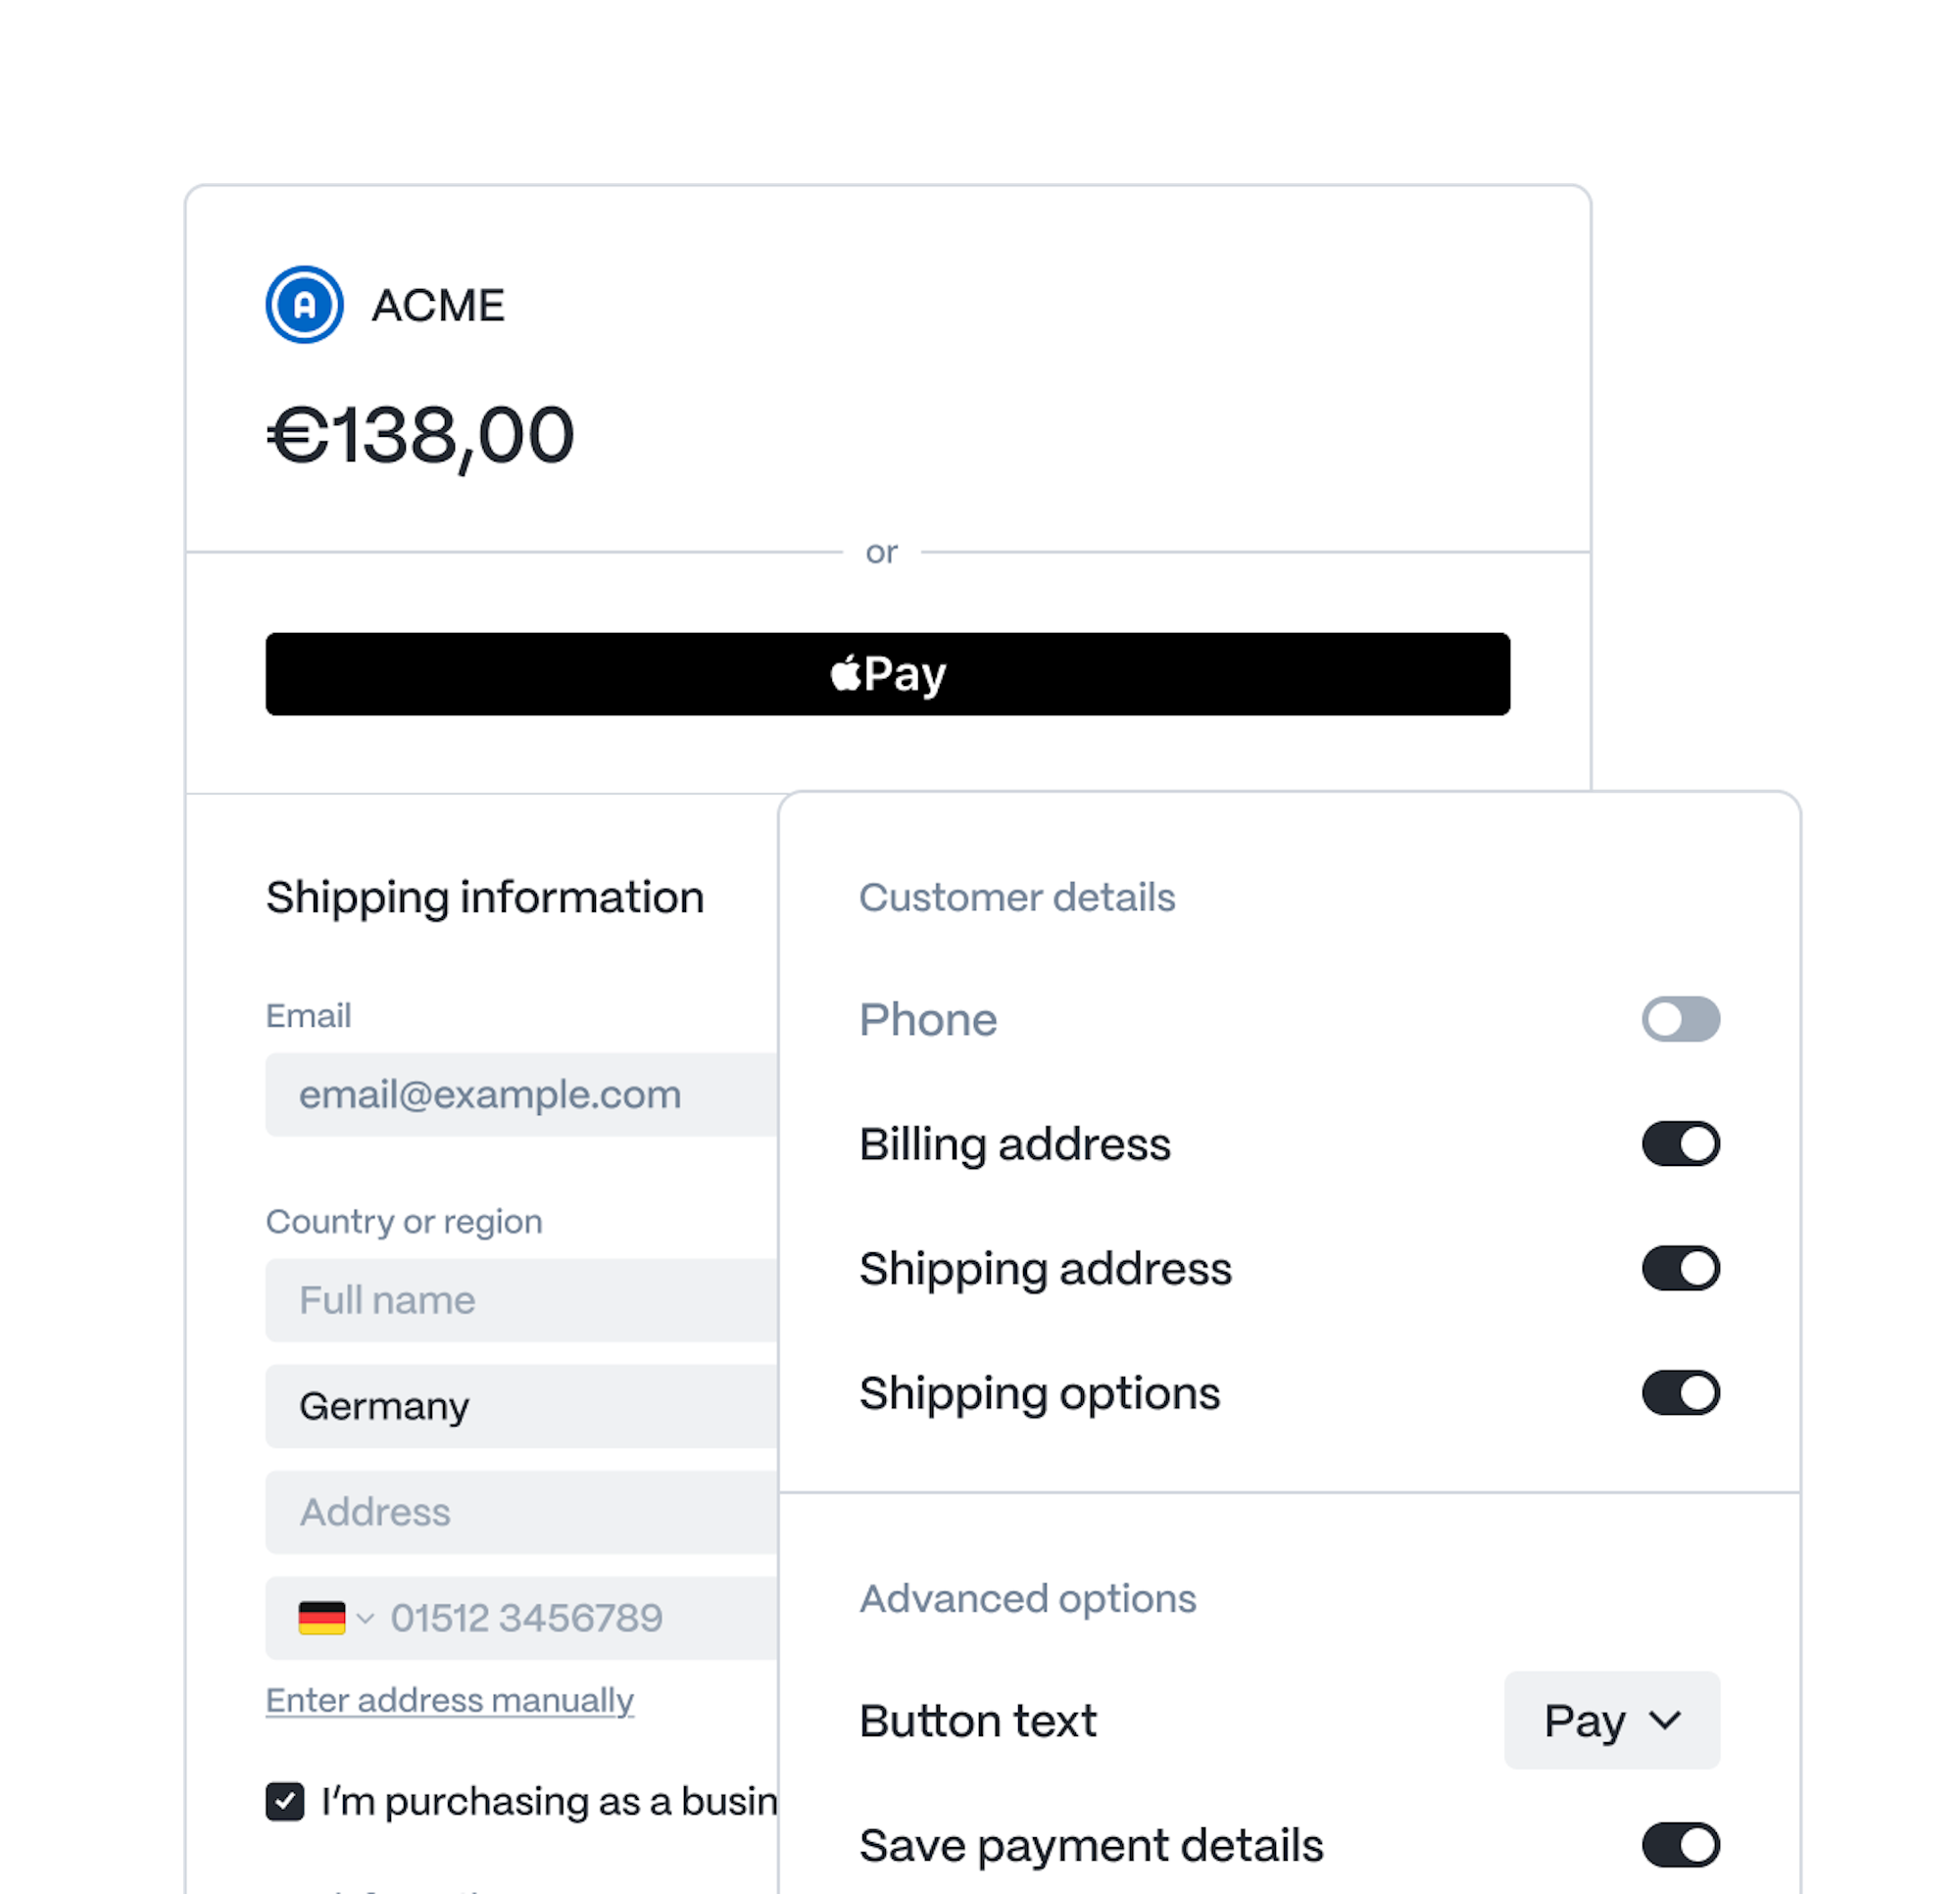Turn off Shipping address toggle
Image resolution: width=1960 pixels, height=1894 pixels.
[1680, 1268]
